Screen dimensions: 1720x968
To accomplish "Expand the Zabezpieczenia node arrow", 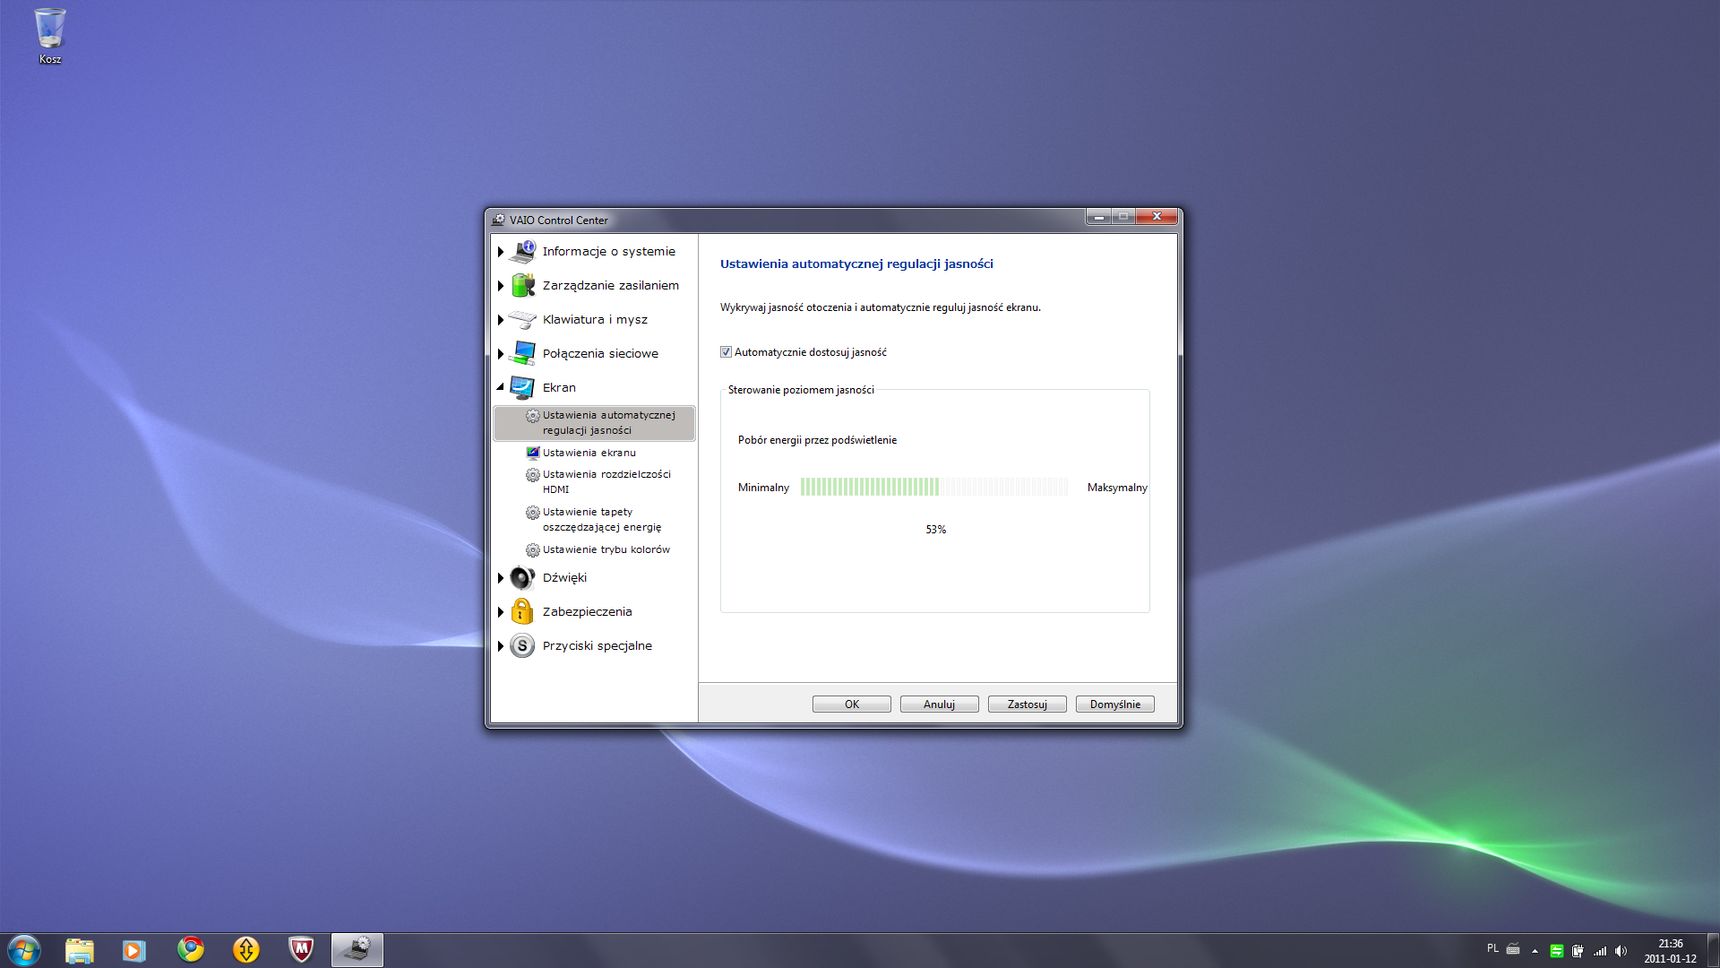I will point(501,612).
